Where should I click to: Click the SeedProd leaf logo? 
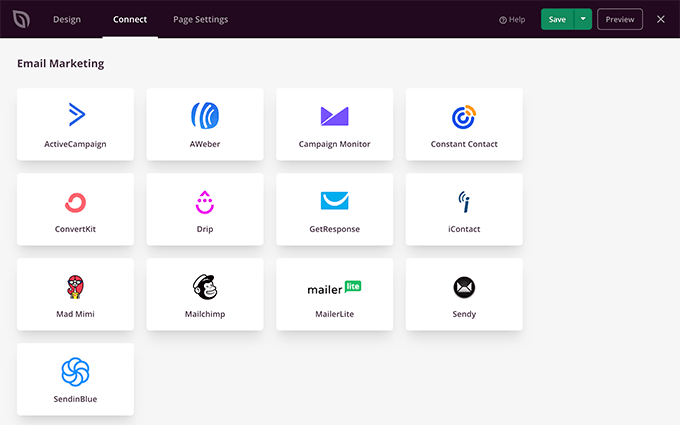pyautogui.click(x=21, y=19)
